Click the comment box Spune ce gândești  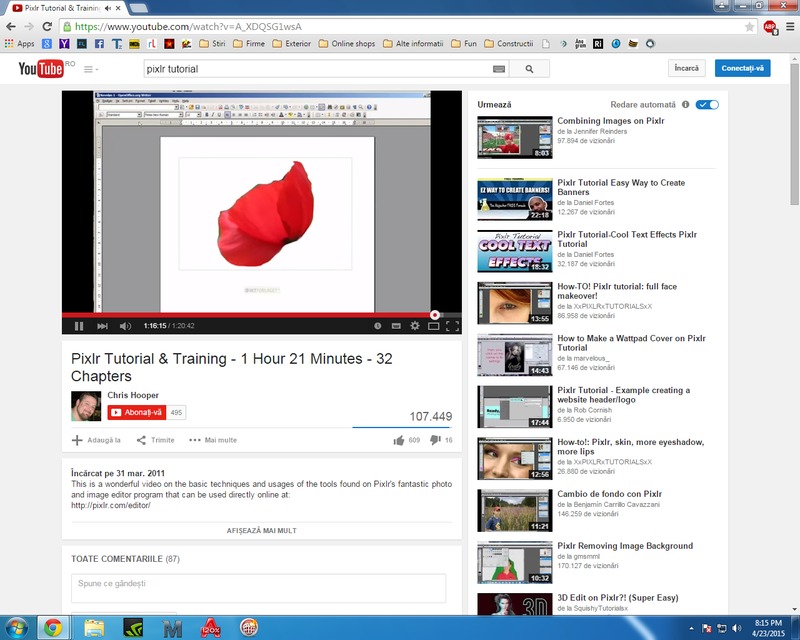click(259, 588)
